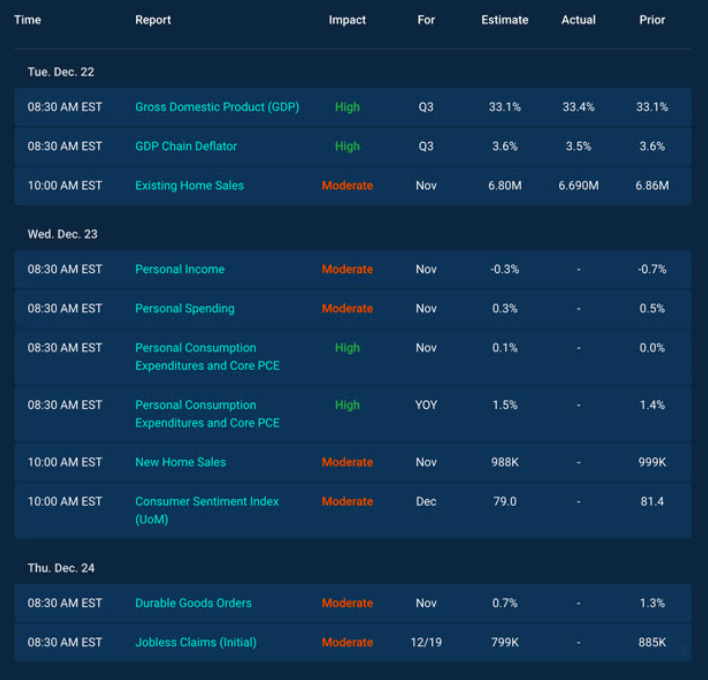Screen dimensions: 708x680
Task: Sort by the Prior column header
Action: point(652,20)
